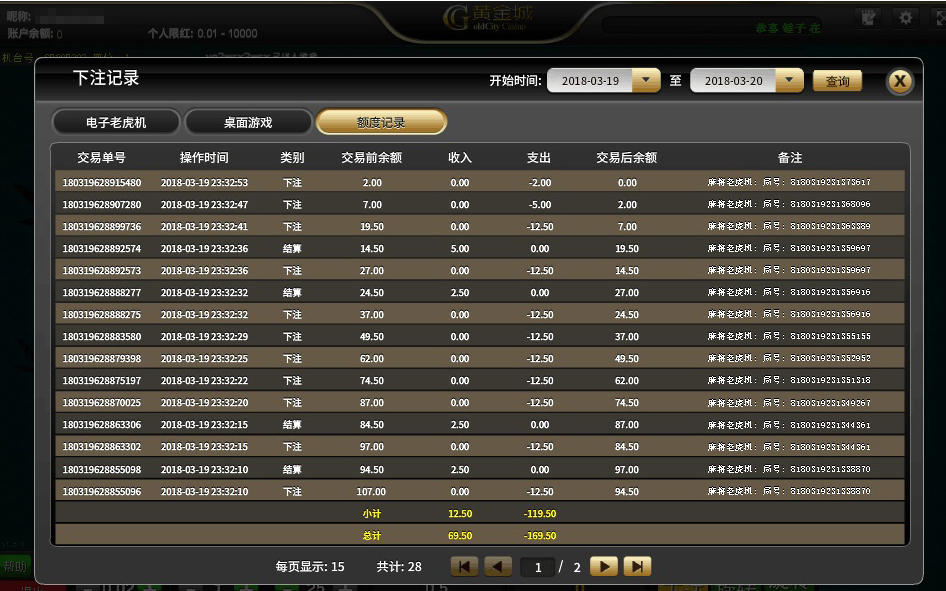Screen dimensions: 946x591
Task: Open the start date dropdown arrow
Action: click(x=646, y=80)
